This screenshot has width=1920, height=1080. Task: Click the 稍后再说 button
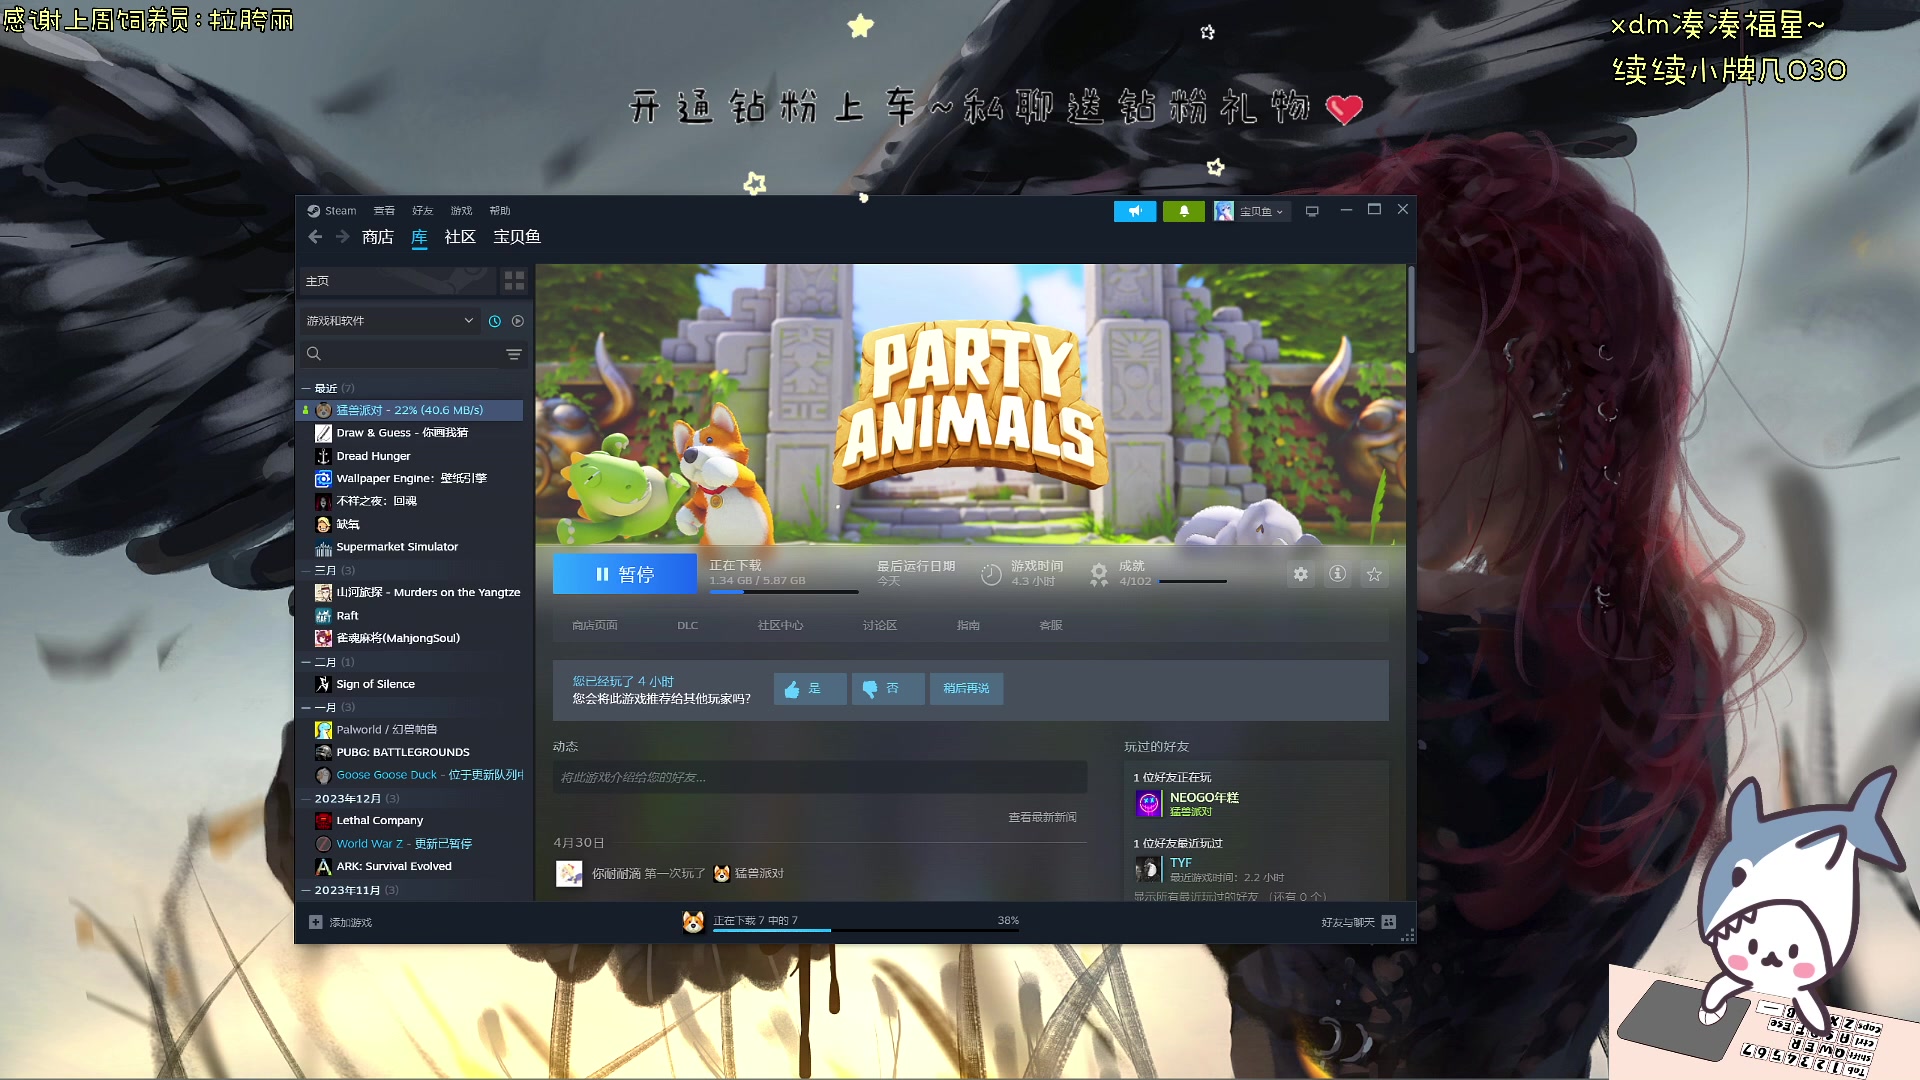[x=966, y=689]
